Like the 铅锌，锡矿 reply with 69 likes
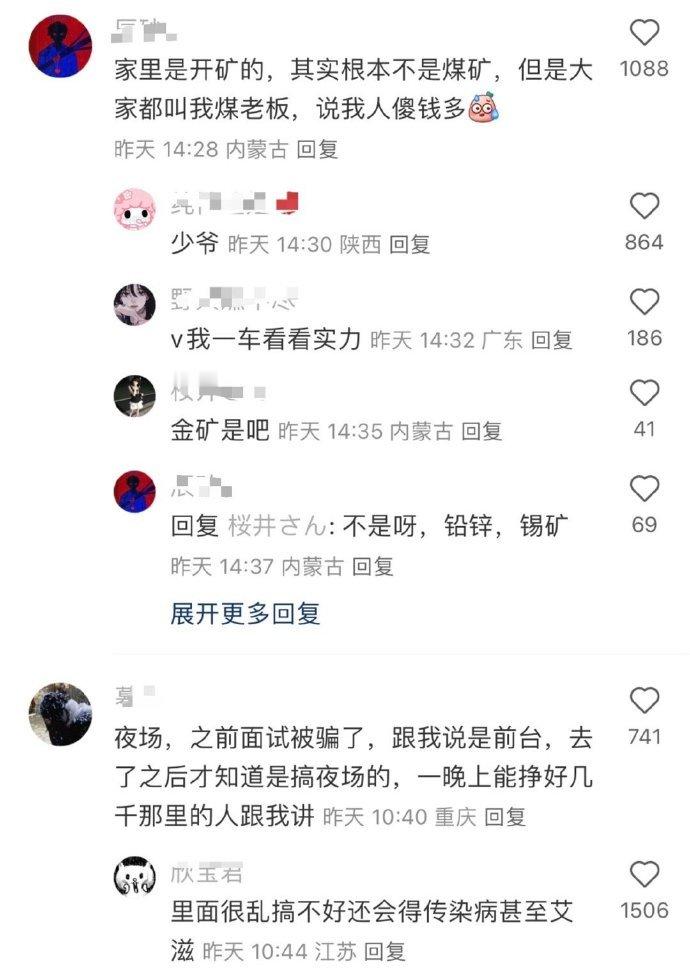This screenshot has width=690, height=972. (644, 489)
